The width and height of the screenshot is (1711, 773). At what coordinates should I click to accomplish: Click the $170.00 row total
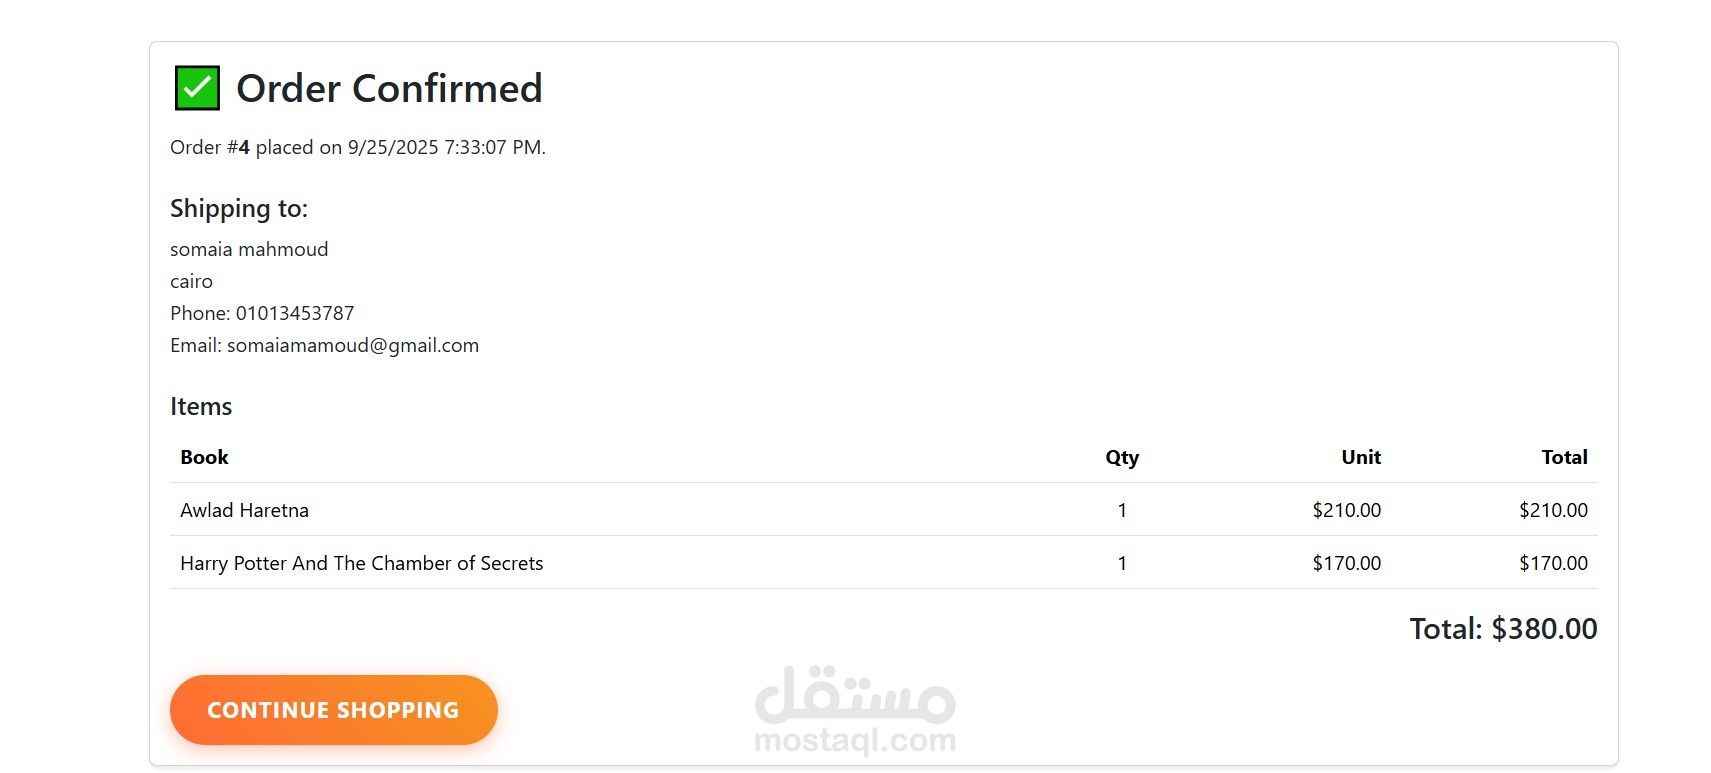pos(1553,563)
